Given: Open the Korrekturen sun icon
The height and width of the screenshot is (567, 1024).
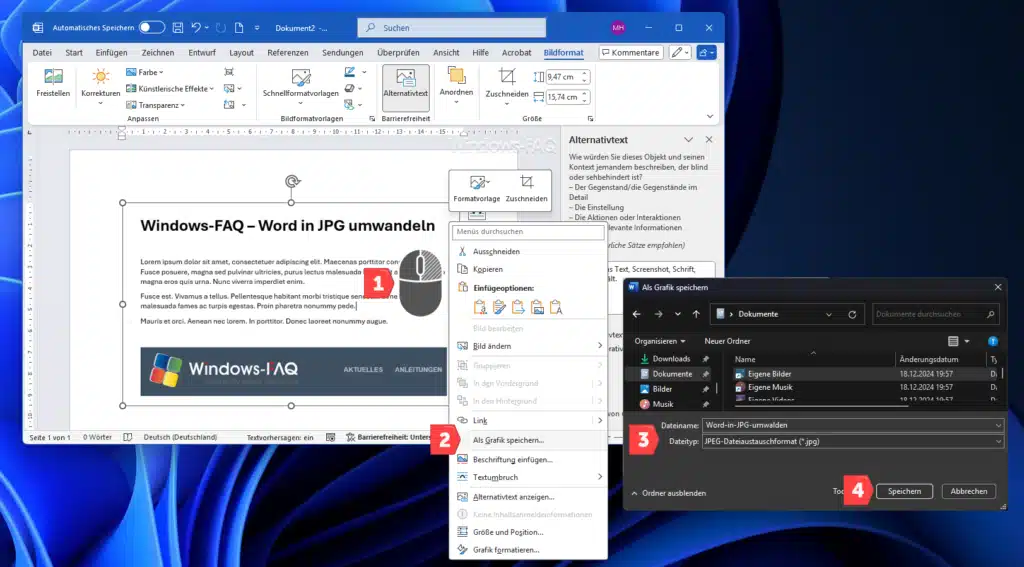Looking at the screenshot, I should (x=101, y=76).
